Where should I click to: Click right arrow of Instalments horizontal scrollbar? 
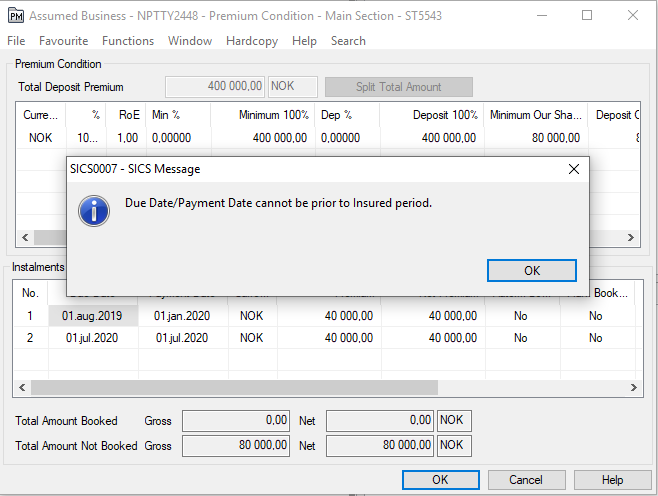[x=631, y=387]
